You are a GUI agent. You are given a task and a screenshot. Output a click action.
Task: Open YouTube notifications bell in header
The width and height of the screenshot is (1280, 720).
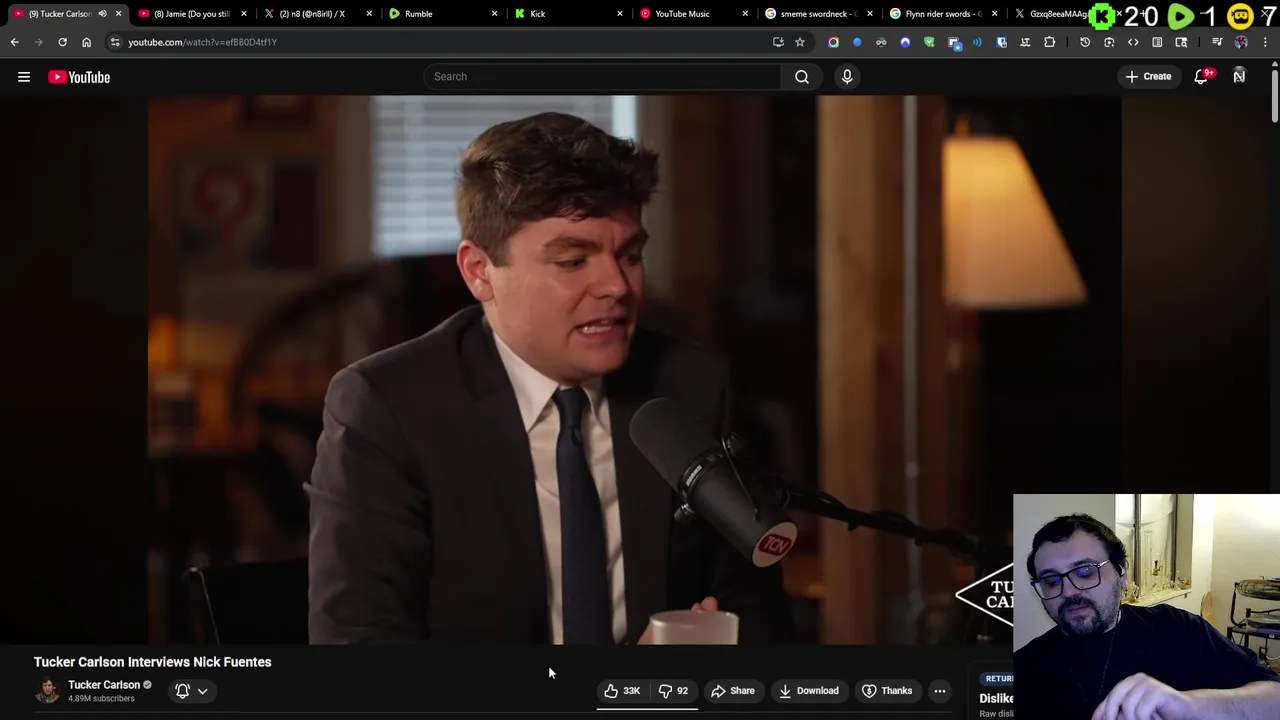[1201, 77]
